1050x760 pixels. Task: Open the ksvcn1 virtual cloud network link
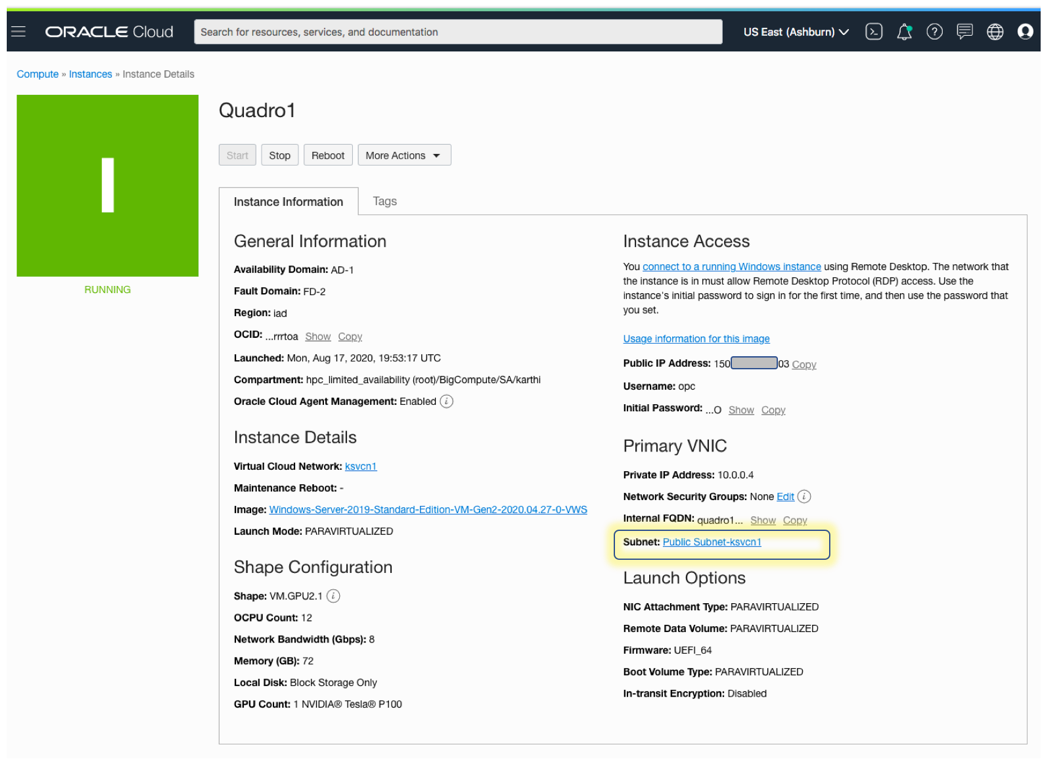361,466
